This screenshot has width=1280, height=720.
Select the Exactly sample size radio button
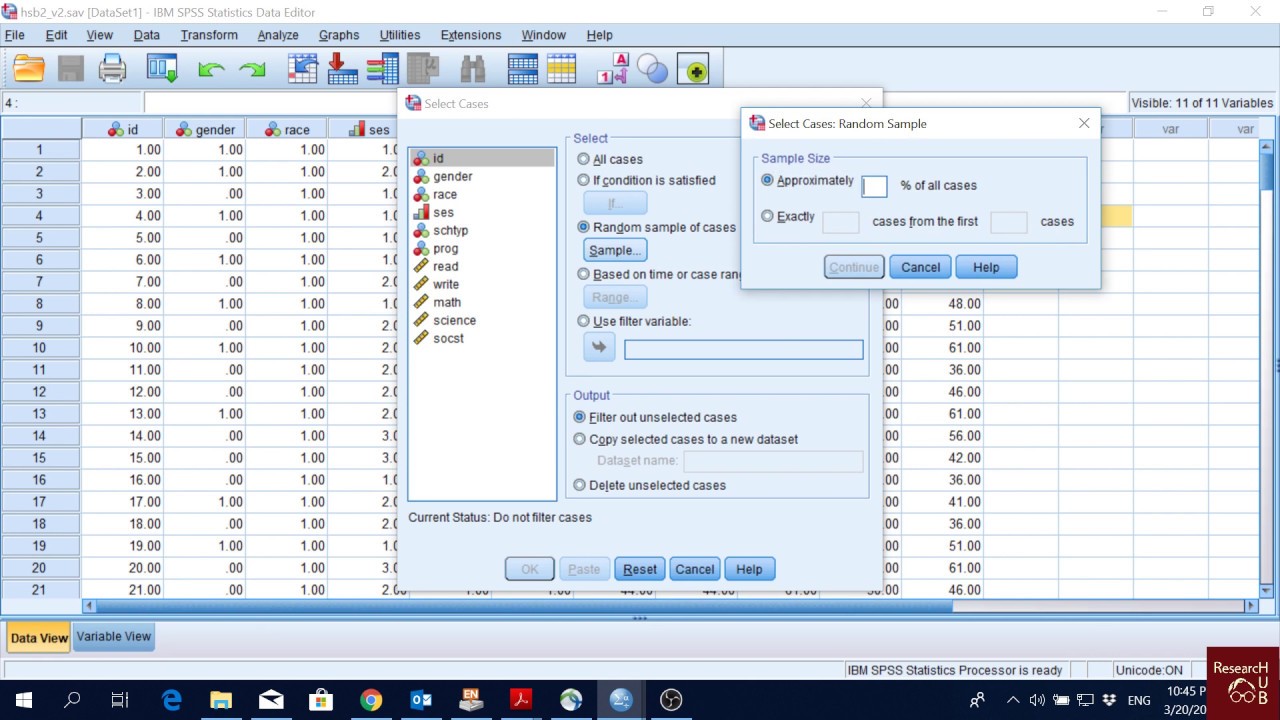[767, 216]
